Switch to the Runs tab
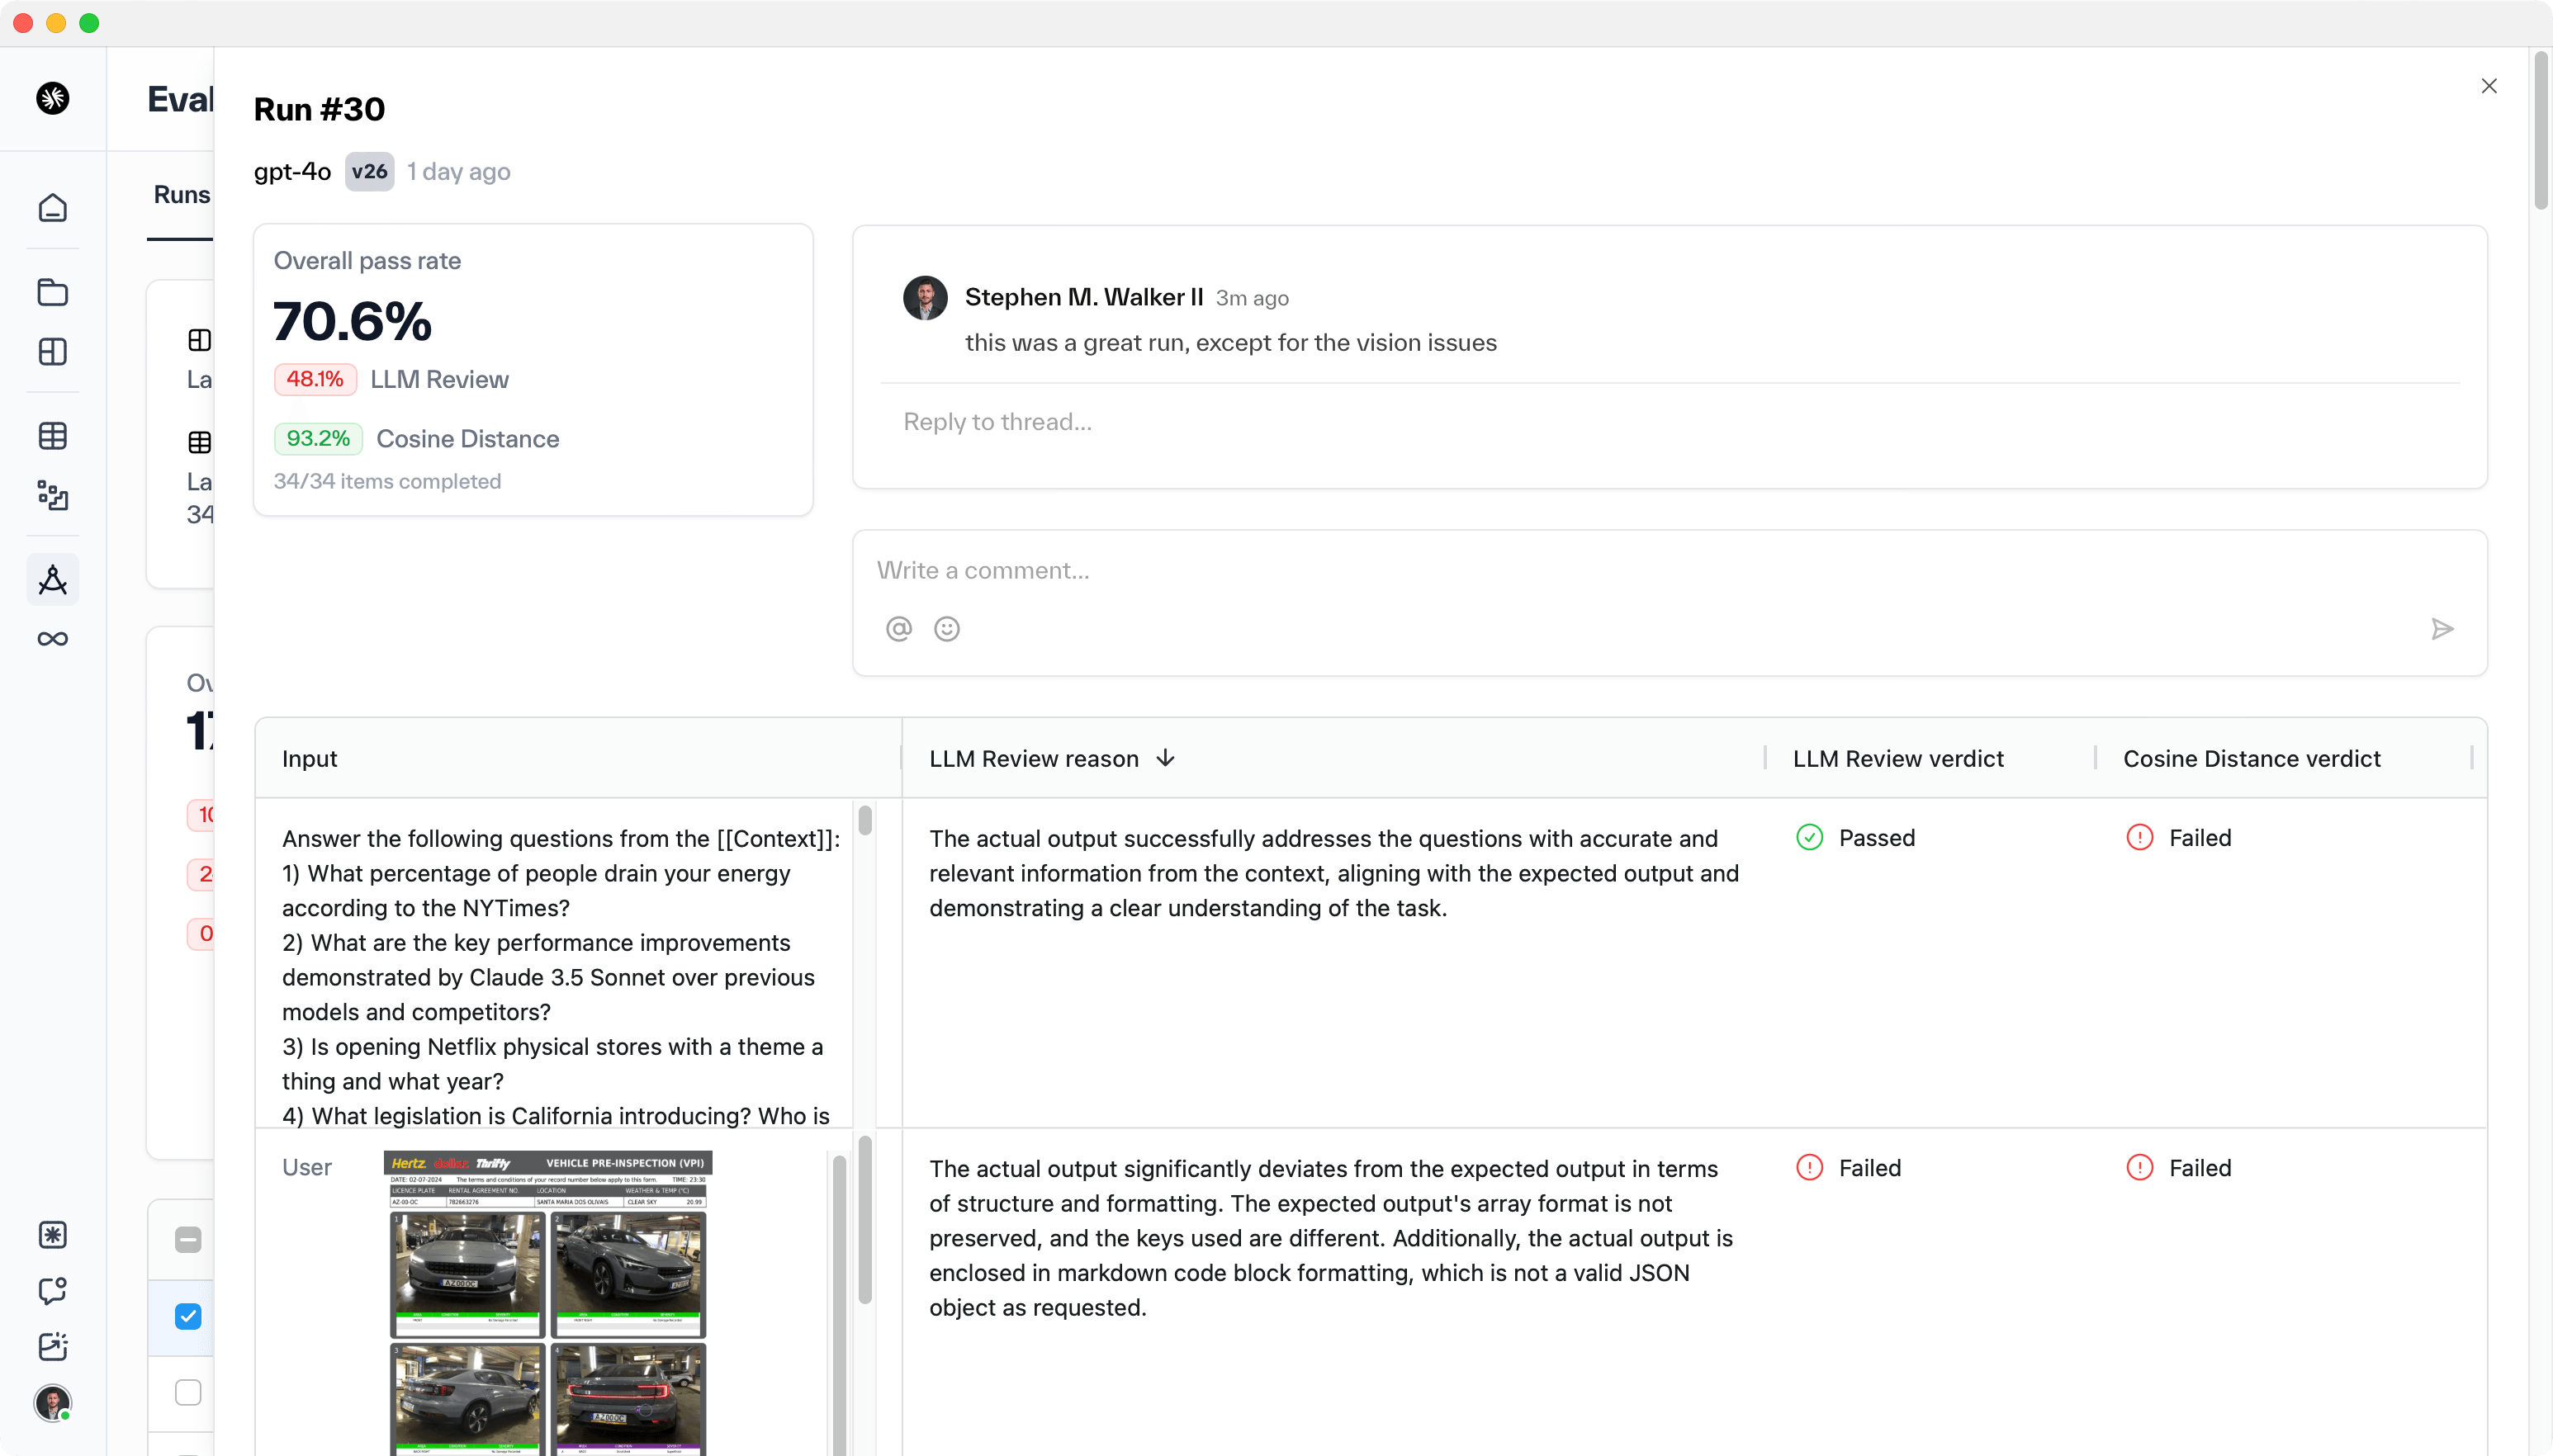Screen dimensions: 2553x1456 click(181, 195)
